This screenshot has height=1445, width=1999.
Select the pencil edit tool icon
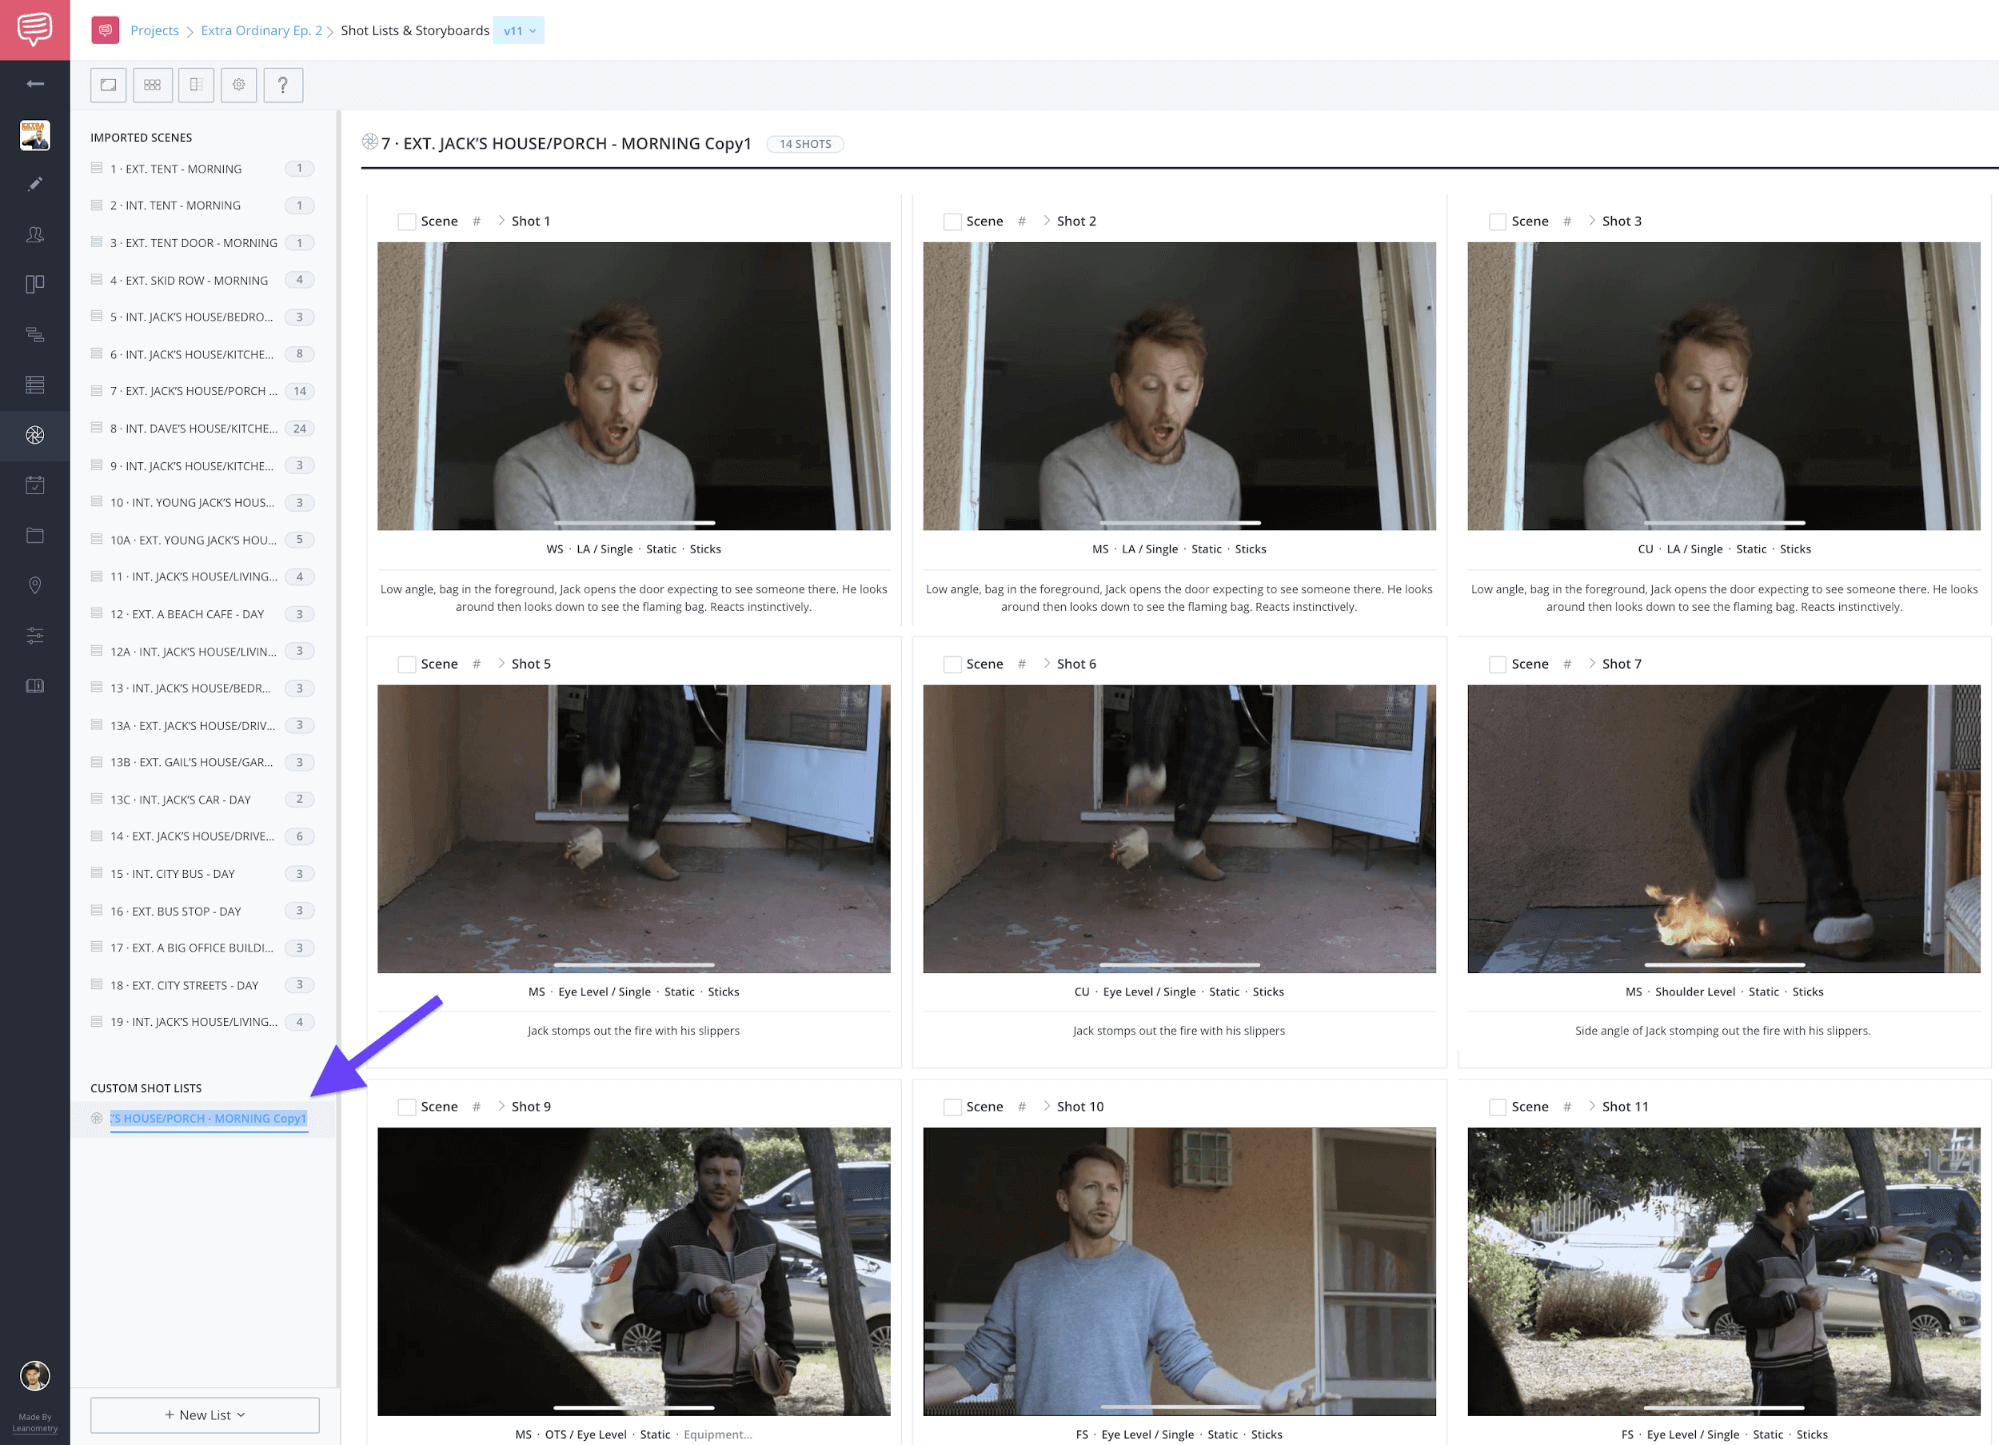[x=34, y=183]
